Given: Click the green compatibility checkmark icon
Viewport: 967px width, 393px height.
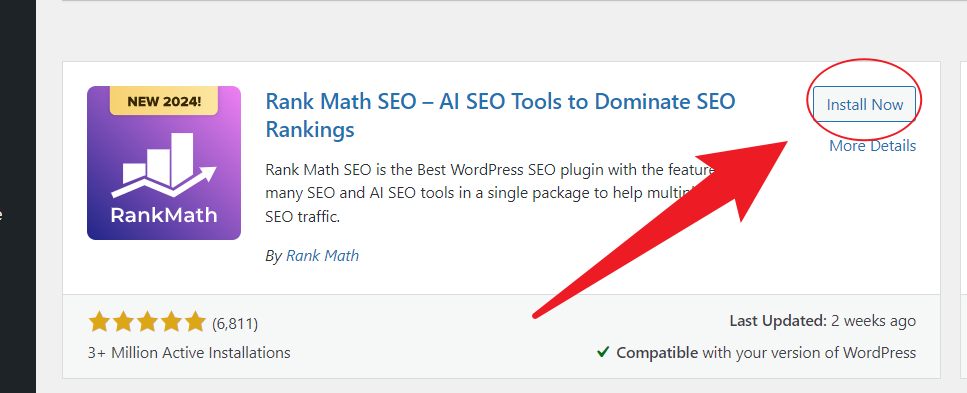Looking at the screenshot, I should point(603,352).
